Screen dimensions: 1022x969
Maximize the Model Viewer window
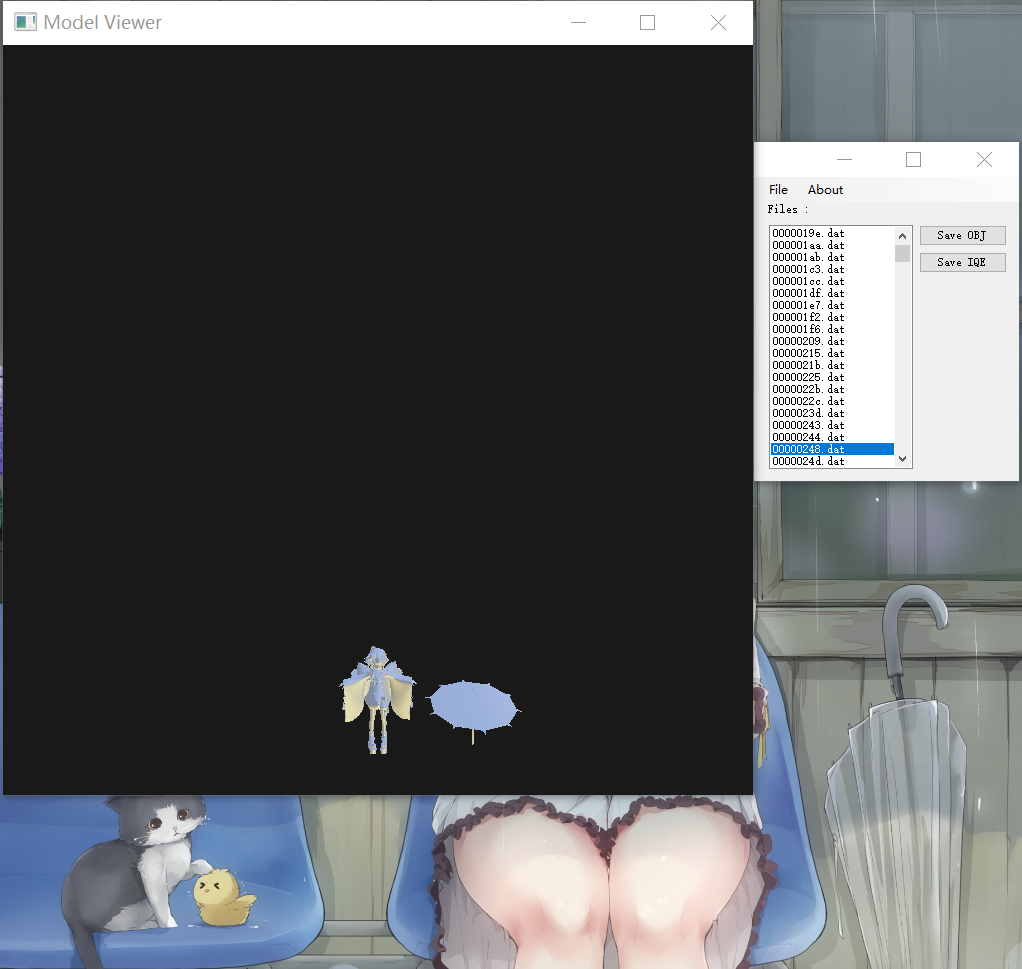(x=647, y=22)
